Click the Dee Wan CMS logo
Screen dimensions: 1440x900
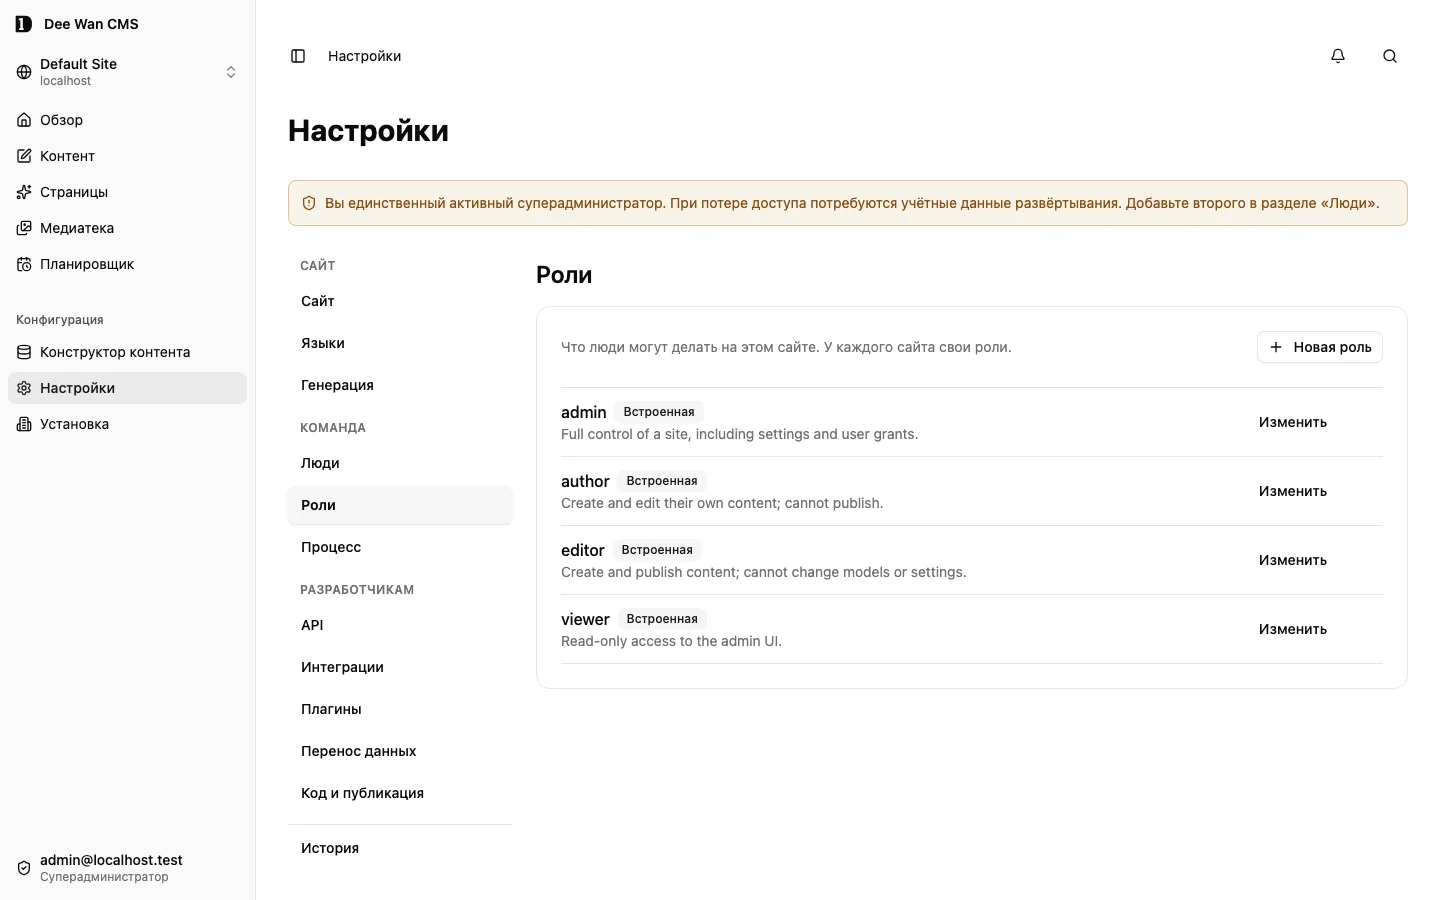point(24,24)
